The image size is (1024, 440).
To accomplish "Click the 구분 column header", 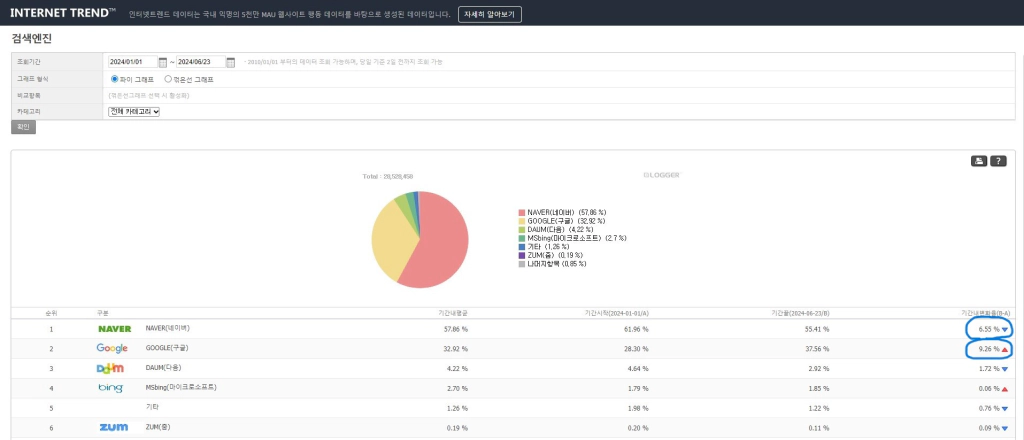I will point(103,313).
